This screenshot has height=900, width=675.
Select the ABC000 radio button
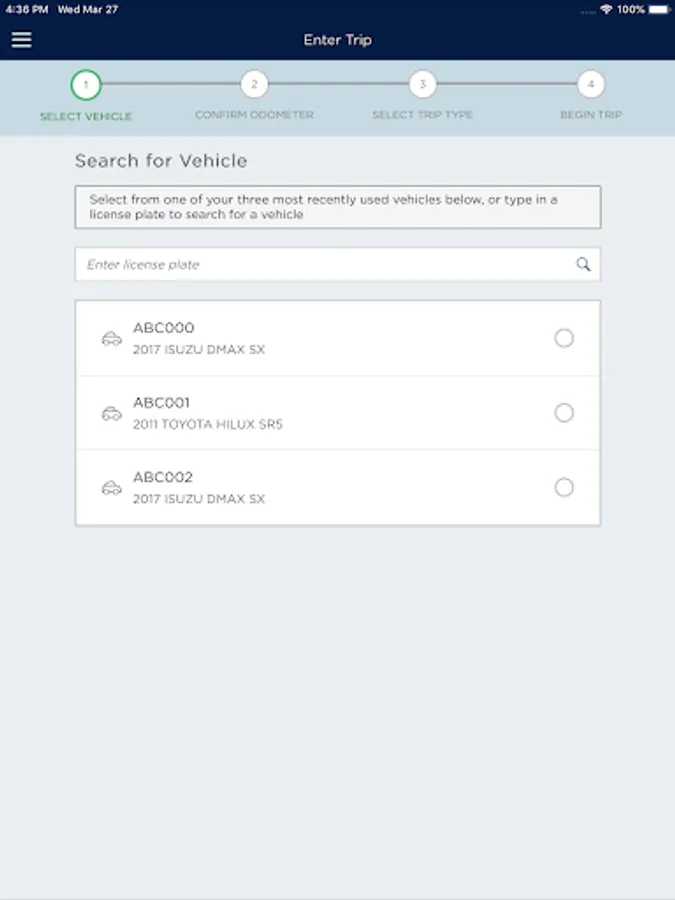tap(564, 338)
